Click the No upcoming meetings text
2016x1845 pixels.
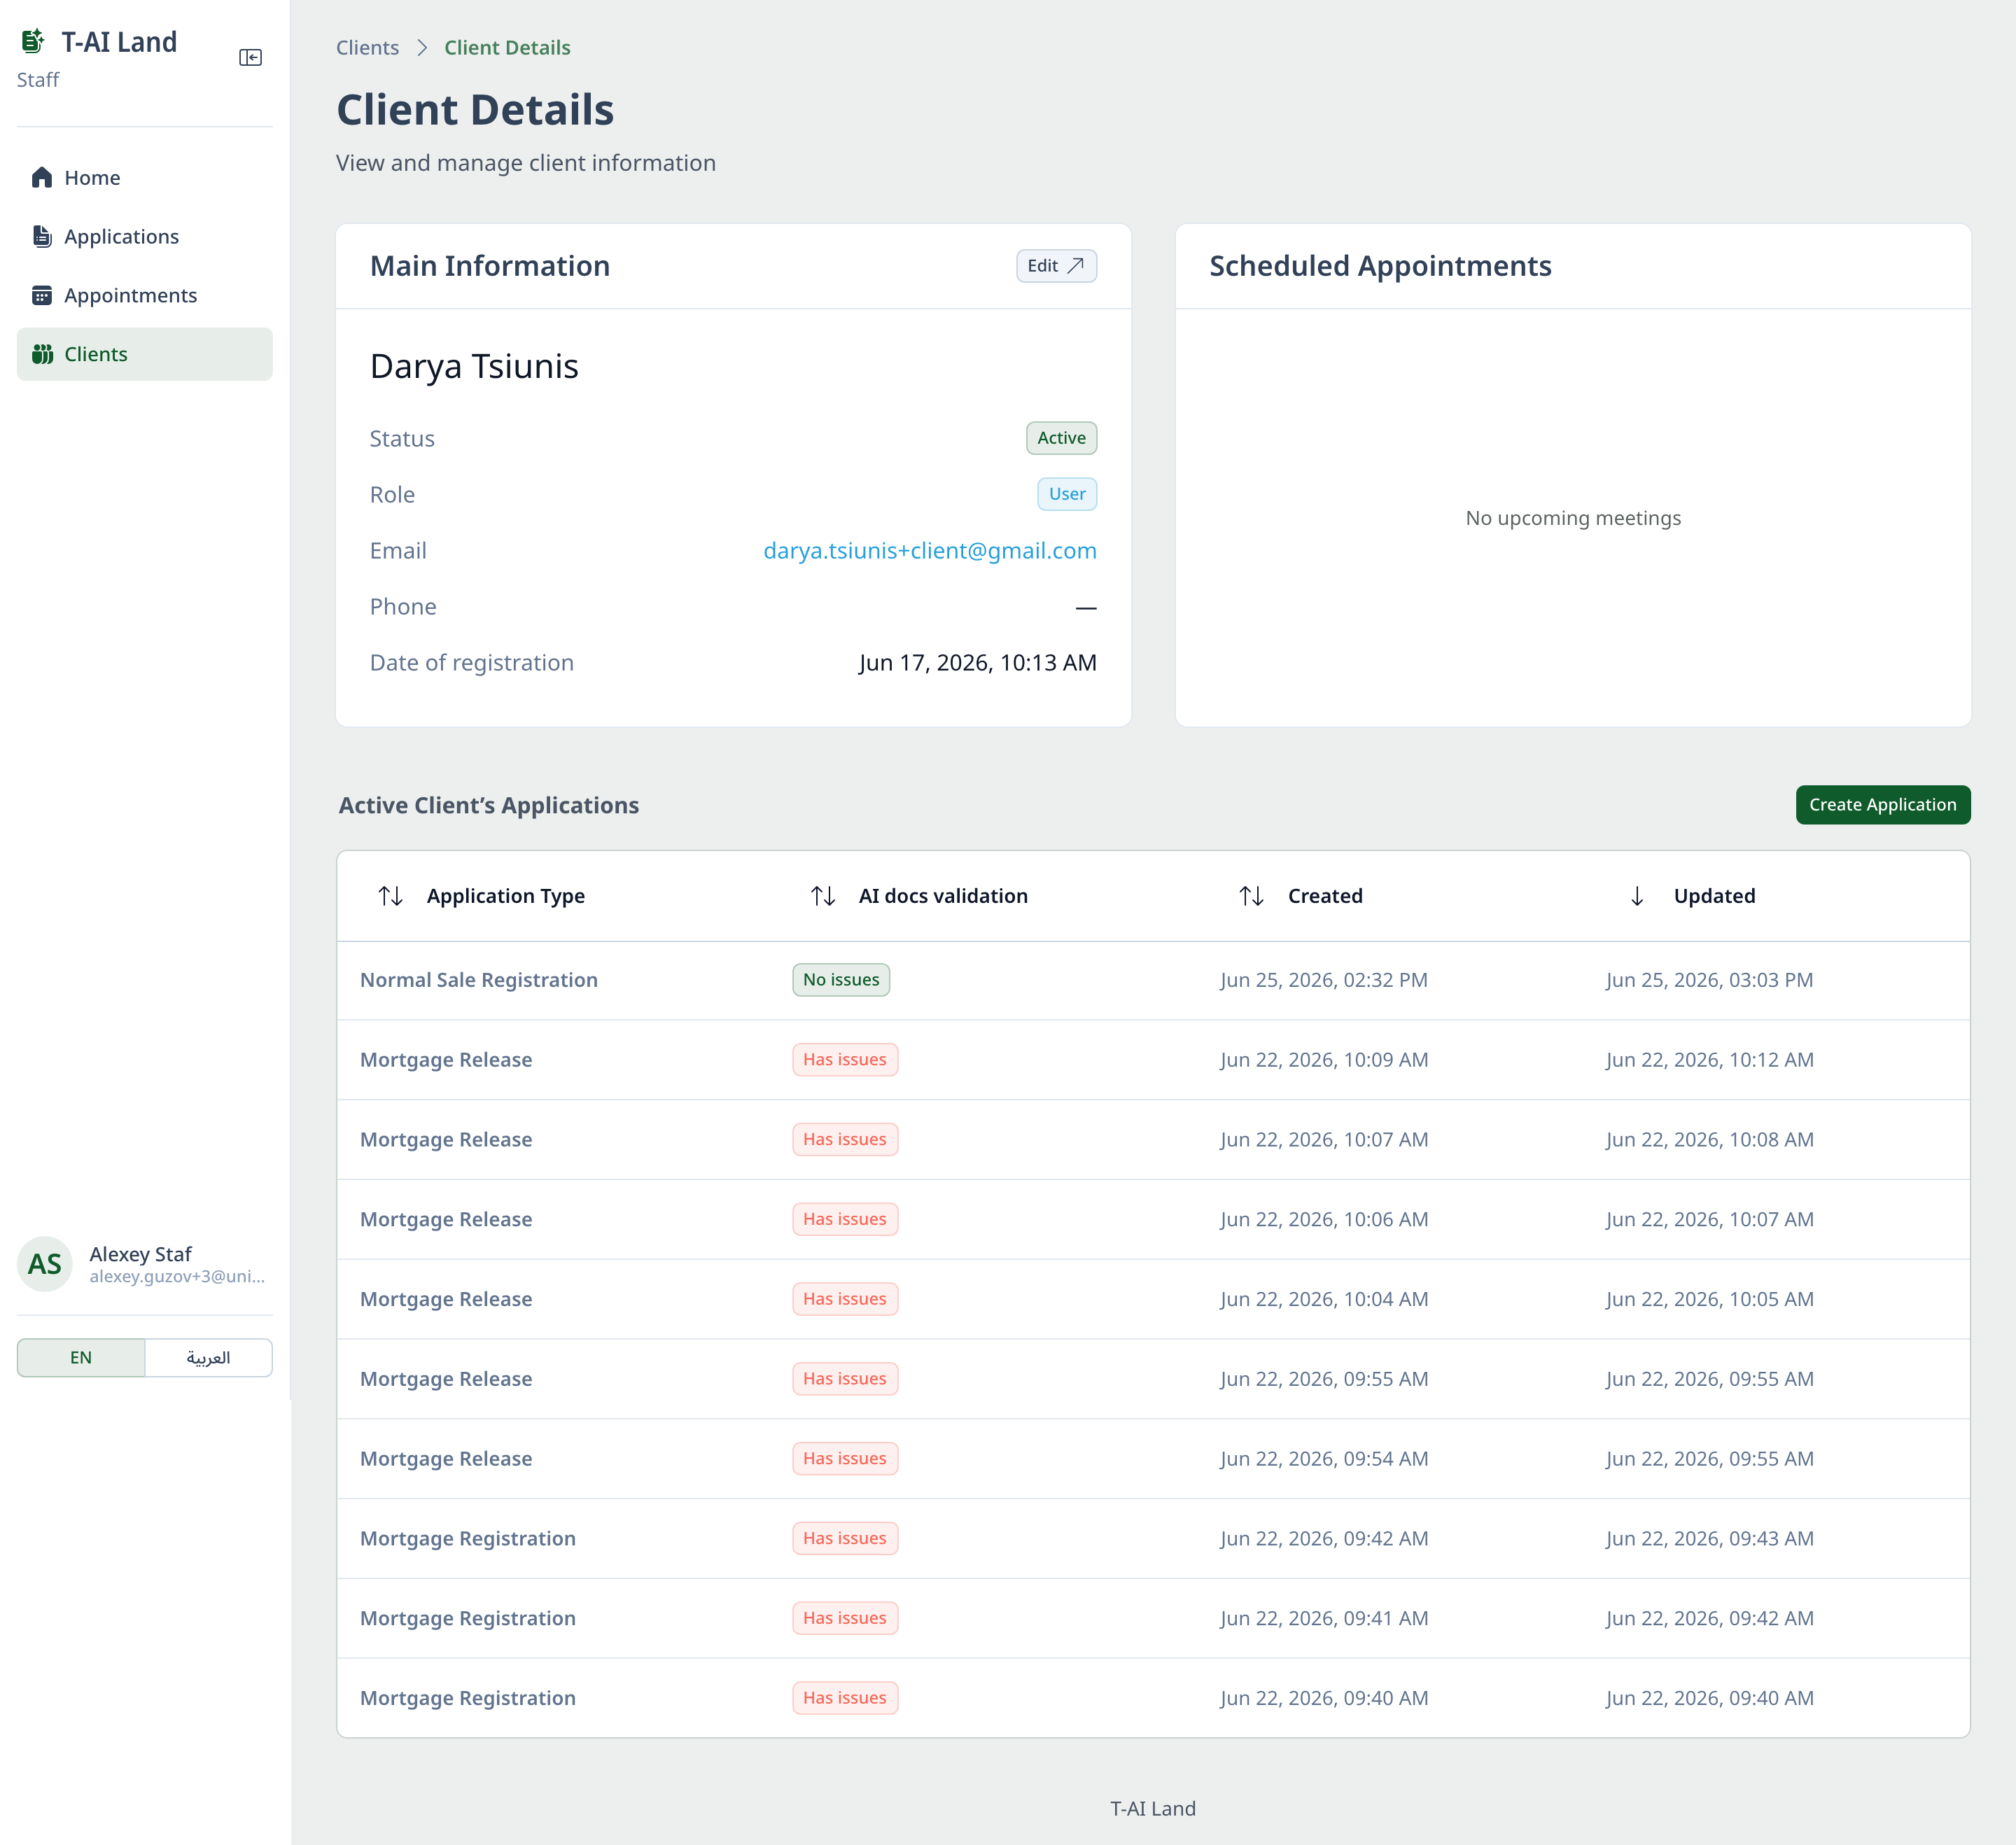pos(1573,518)
